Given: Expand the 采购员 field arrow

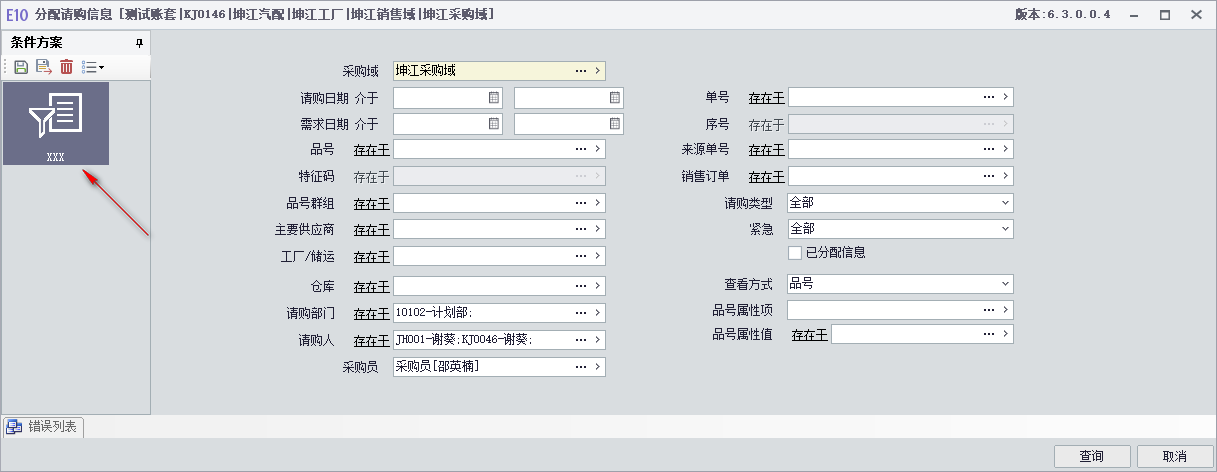Looking at the screenshot, I should [598, 367].
